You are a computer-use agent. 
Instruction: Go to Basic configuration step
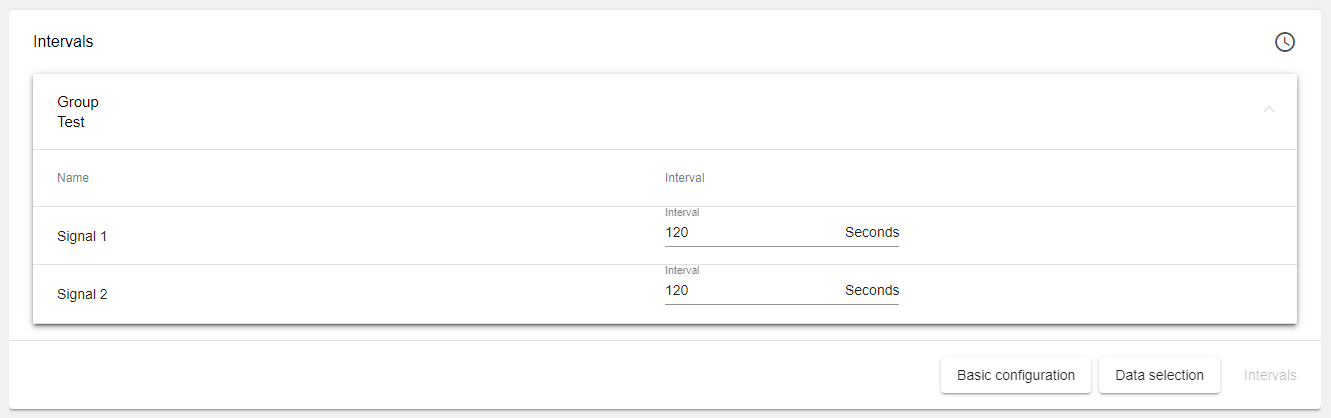point(1015,376)
